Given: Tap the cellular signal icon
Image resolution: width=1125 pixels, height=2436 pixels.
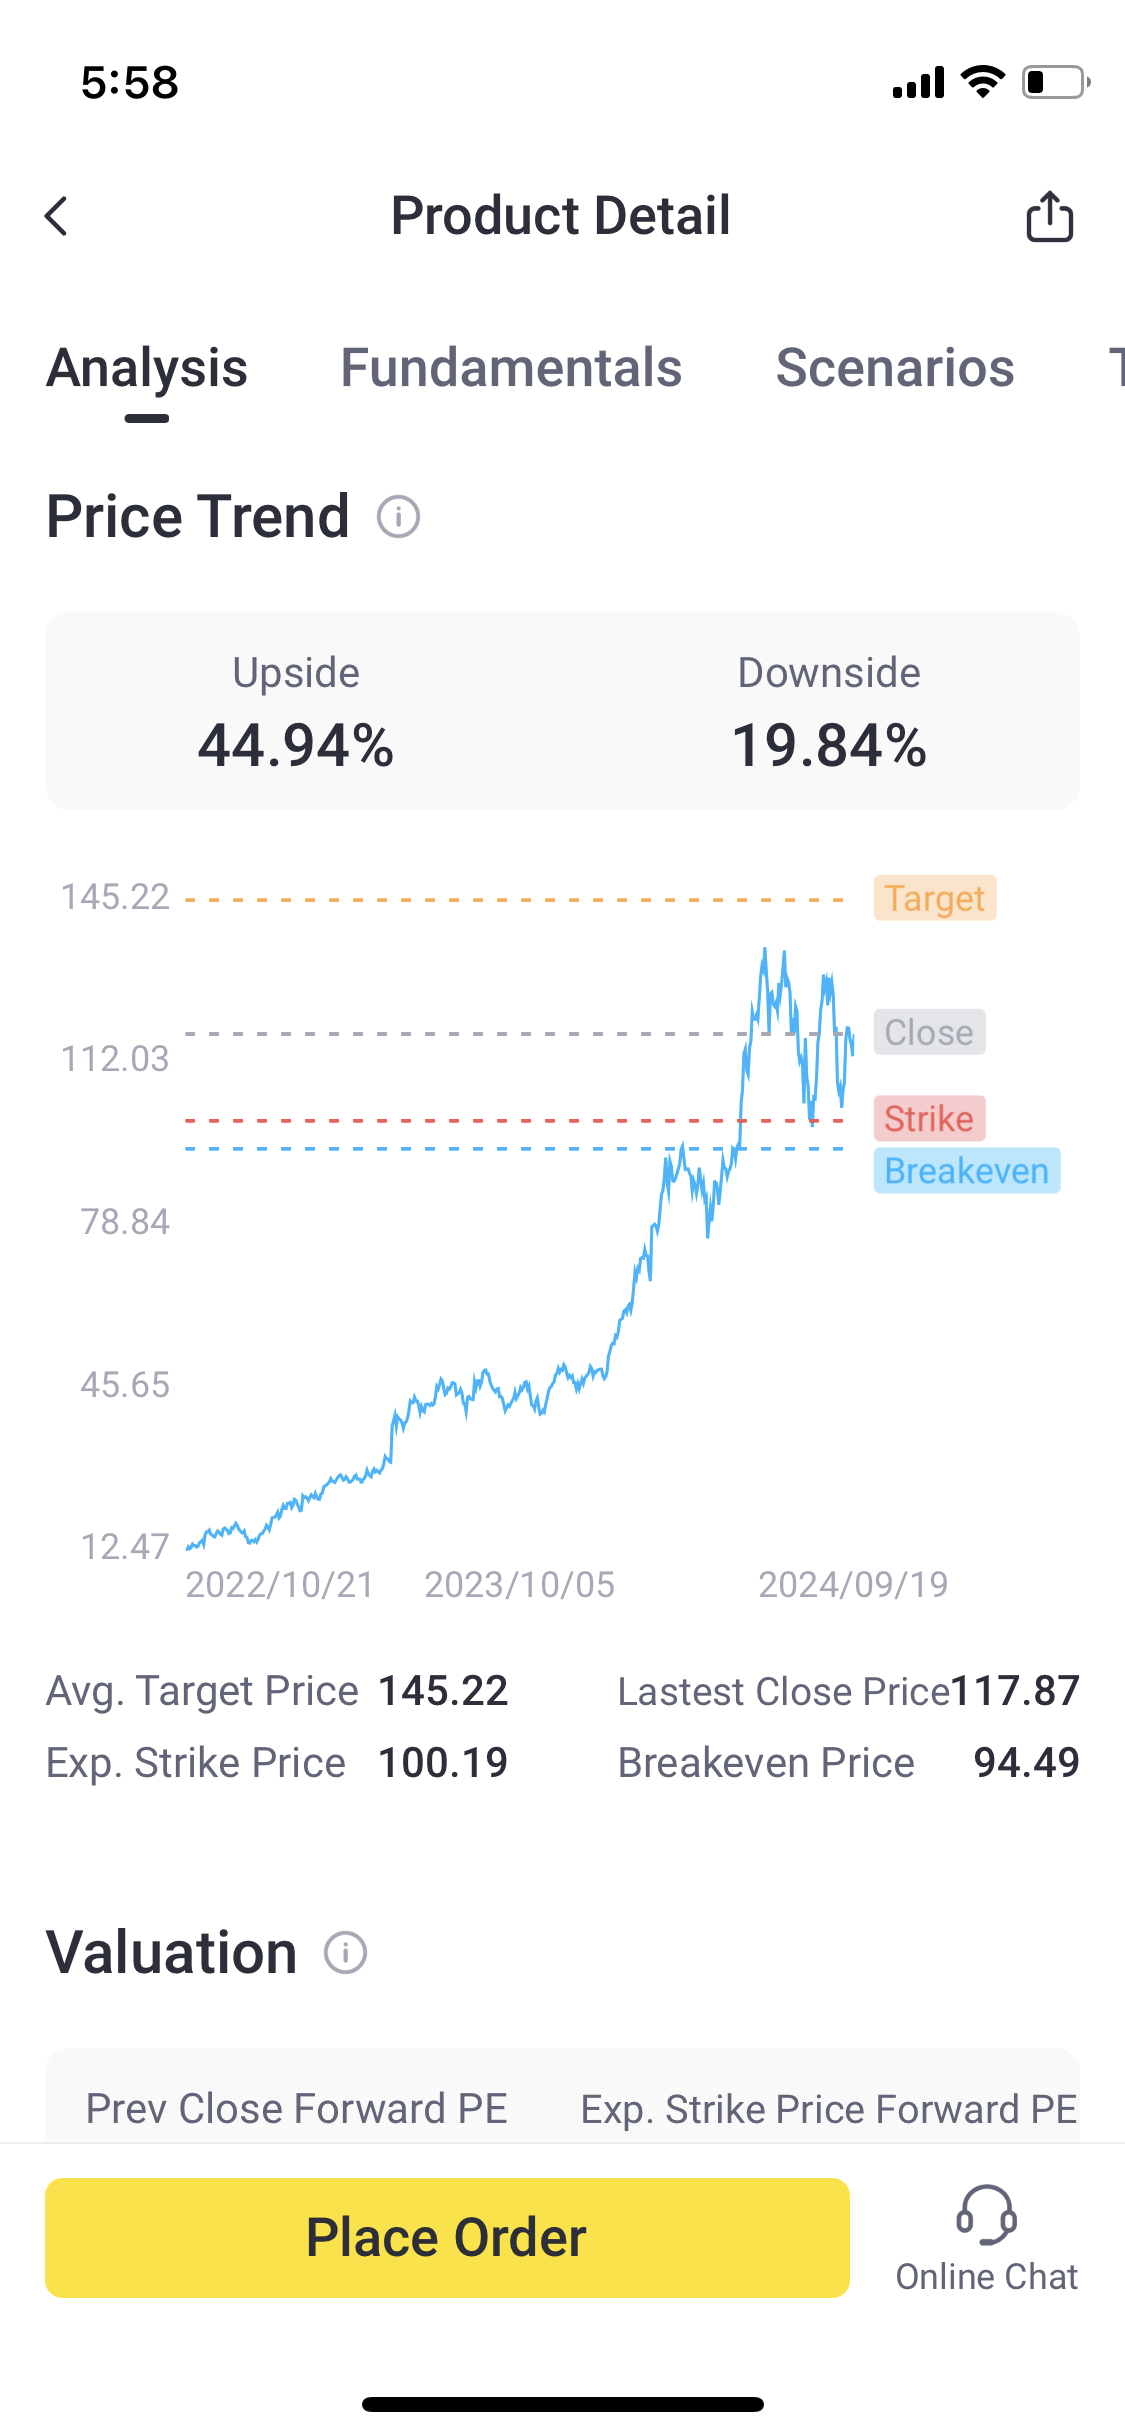Looking at the screenshot, I should (x=918, y=82).
